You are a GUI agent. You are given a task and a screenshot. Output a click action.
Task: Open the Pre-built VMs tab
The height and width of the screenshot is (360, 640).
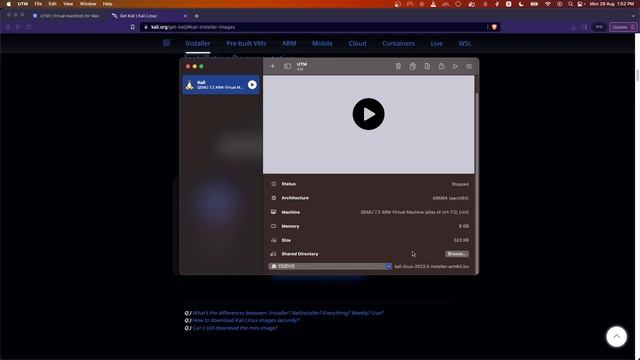pyautogui.click(x=246, y=43)
